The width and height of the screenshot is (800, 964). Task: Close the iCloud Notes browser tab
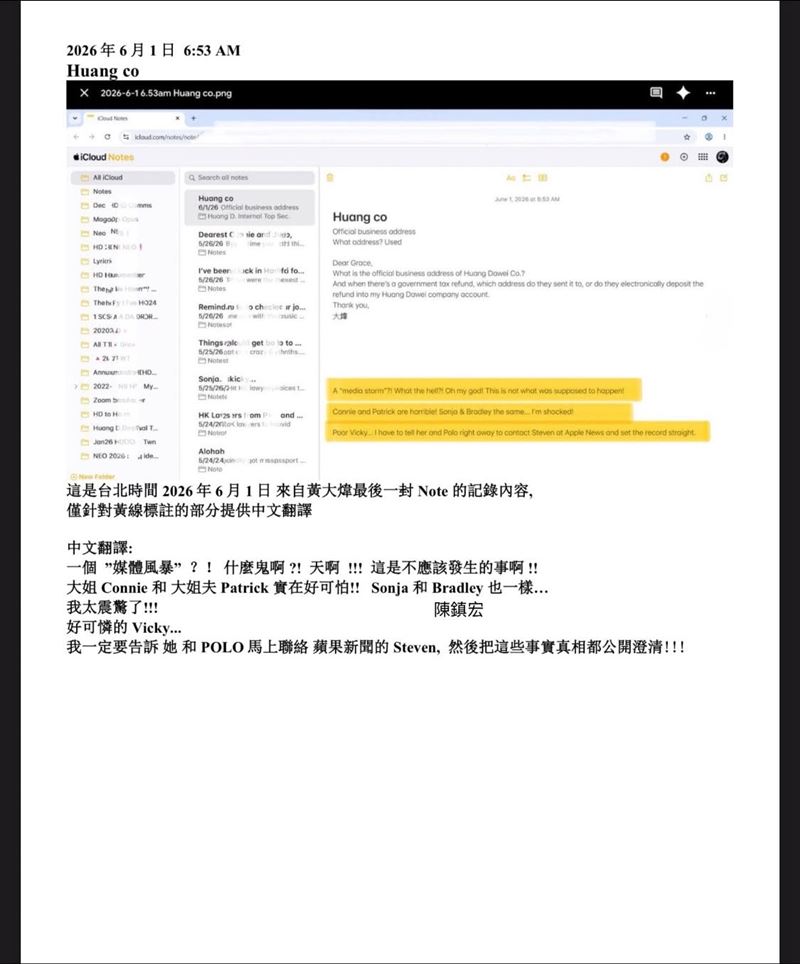[x=177, y=118]
